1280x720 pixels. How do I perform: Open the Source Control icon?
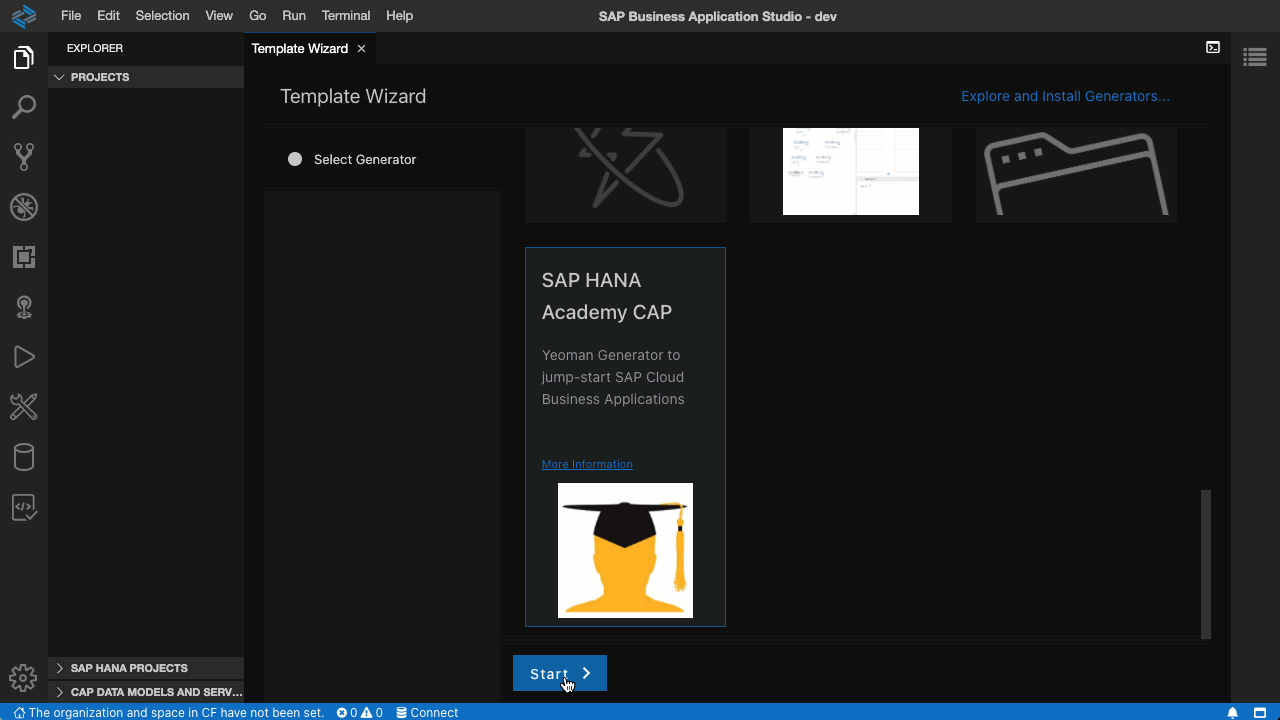24,156
